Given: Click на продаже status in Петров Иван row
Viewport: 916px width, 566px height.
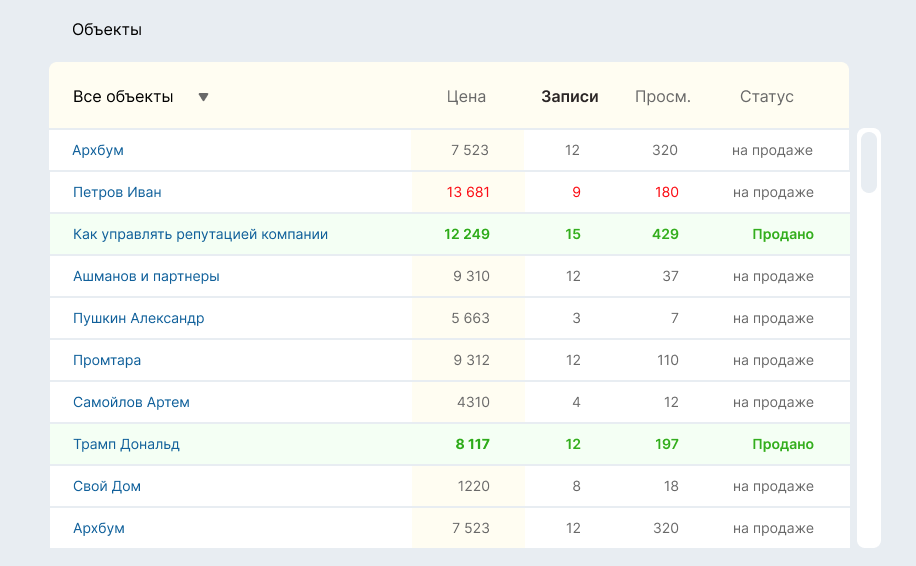Looking at the screenshot, I should coord(773,192).
